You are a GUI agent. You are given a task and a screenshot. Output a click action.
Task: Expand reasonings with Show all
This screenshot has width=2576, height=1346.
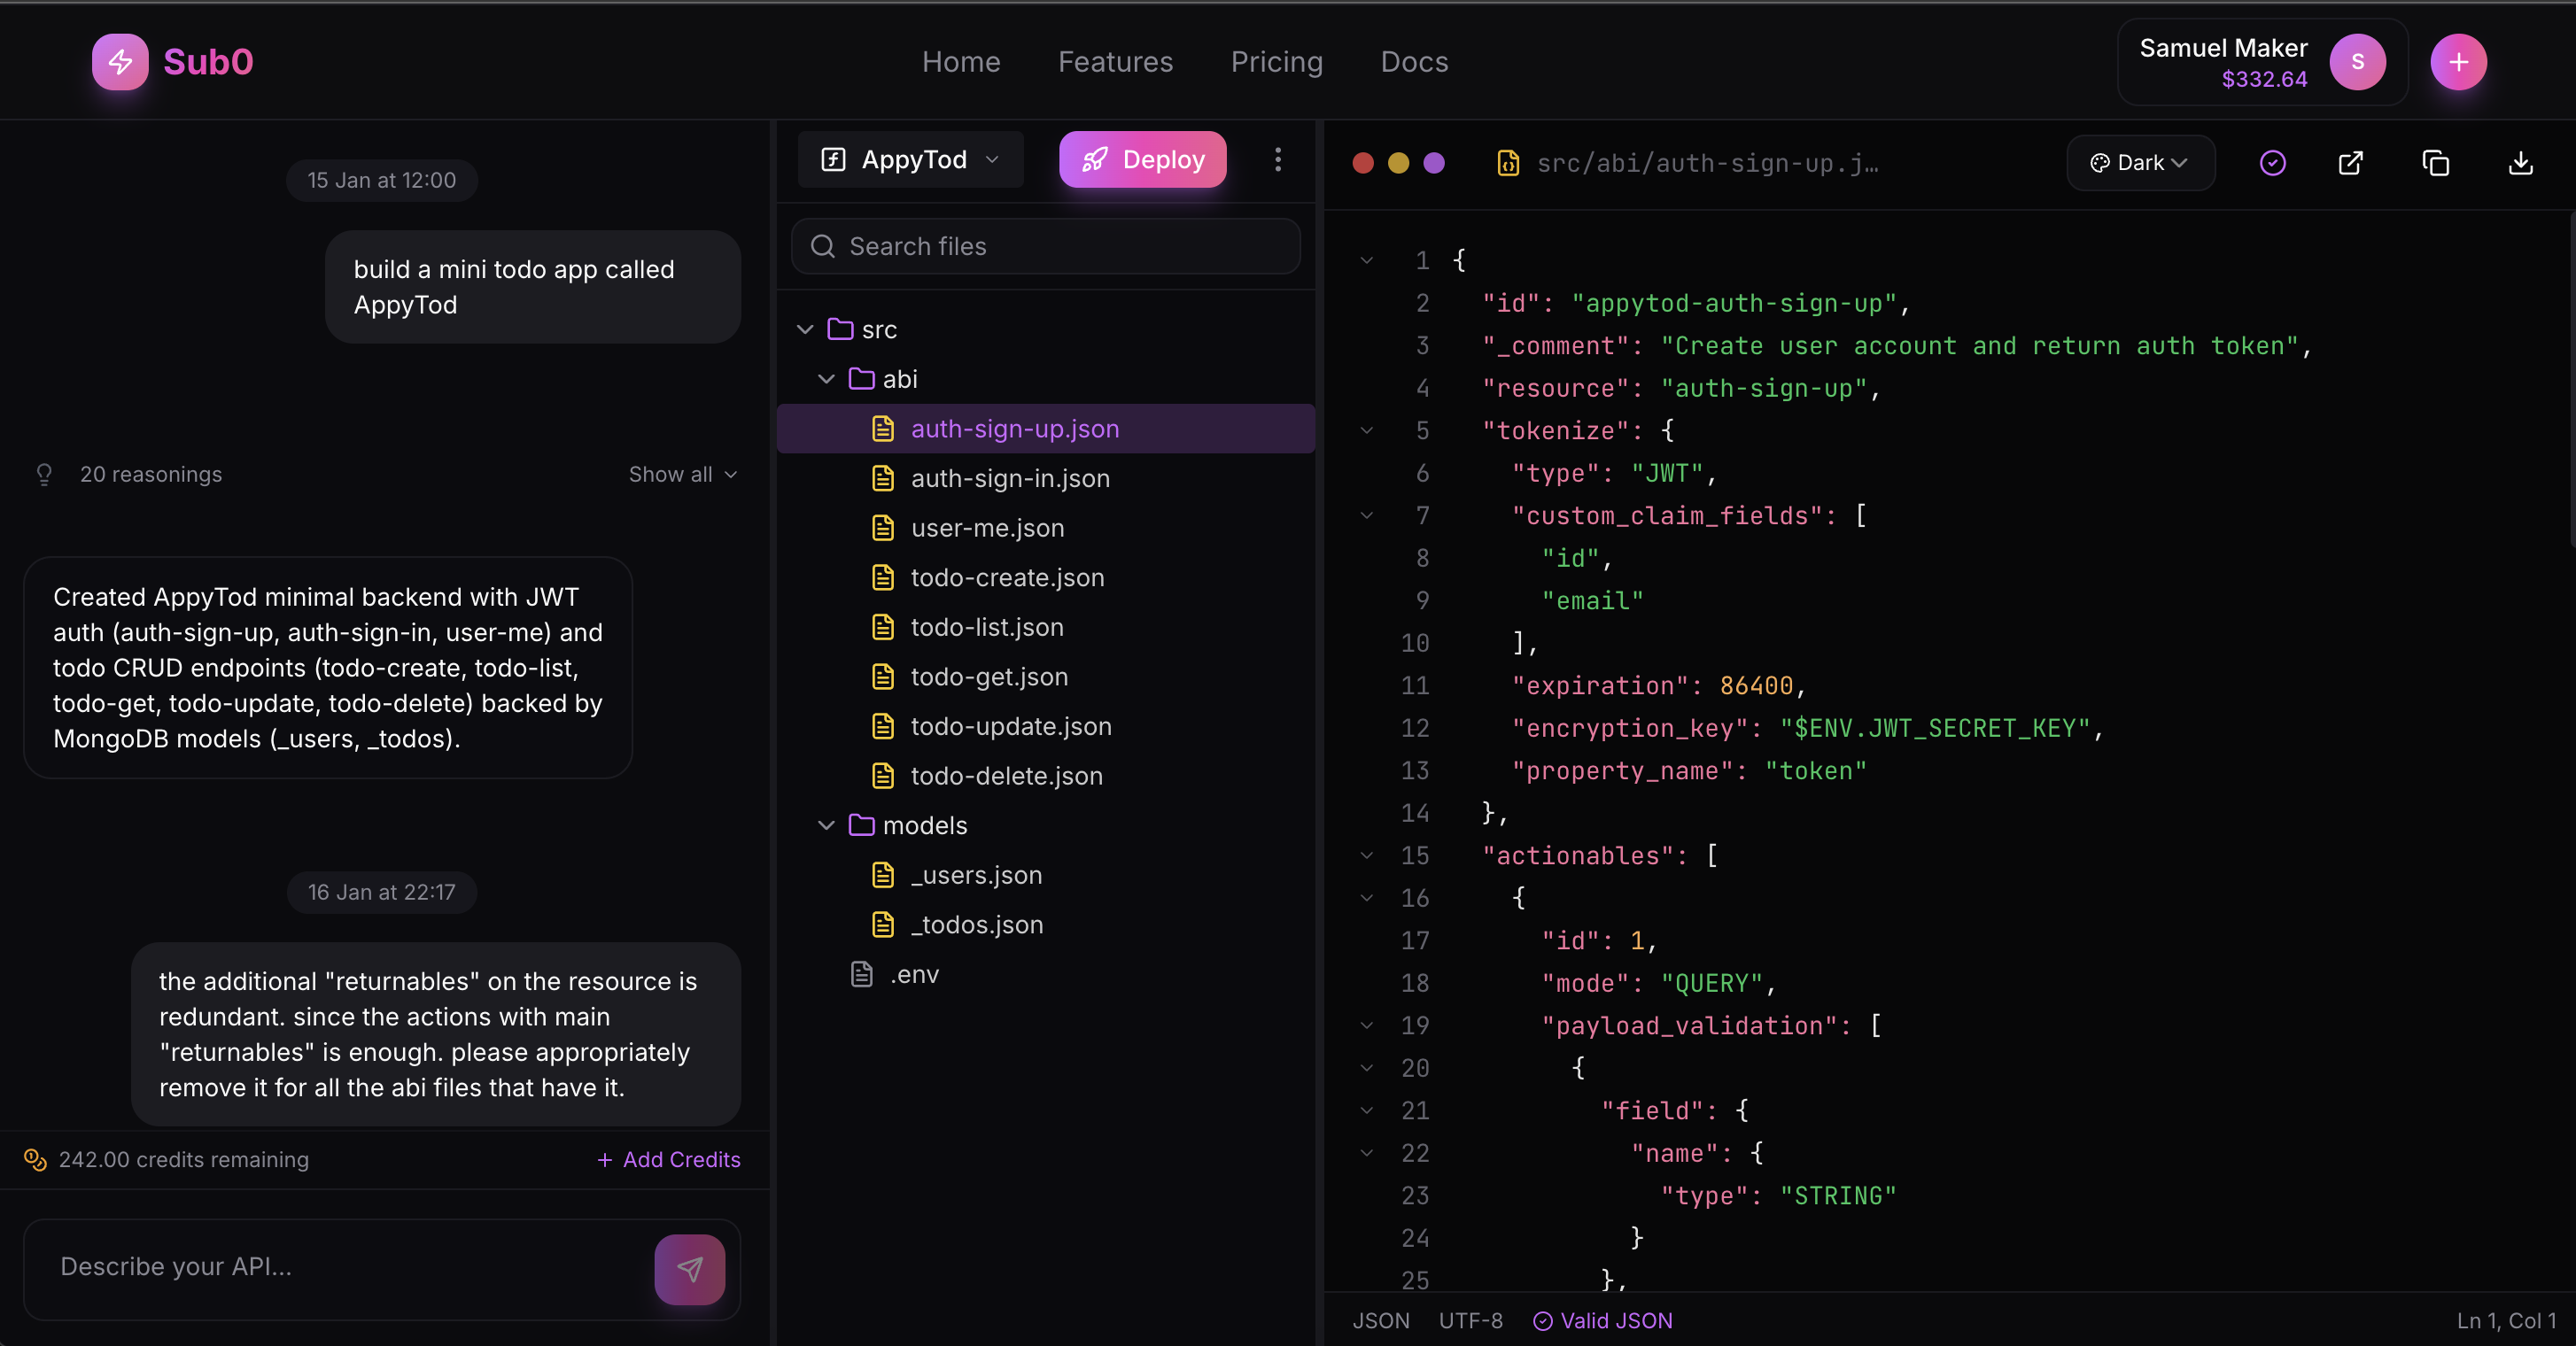point(682,475)
